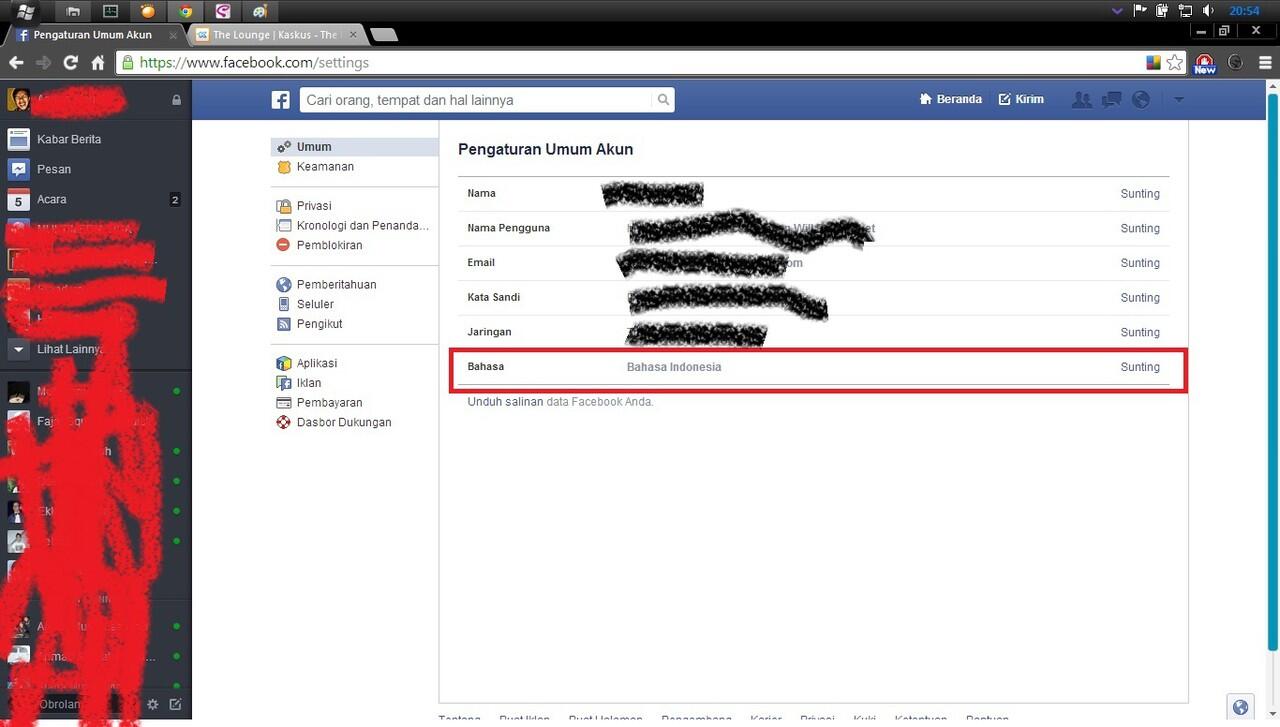Click the Facebook logo
Screen dimensions: 1280x727
(281, 100)
